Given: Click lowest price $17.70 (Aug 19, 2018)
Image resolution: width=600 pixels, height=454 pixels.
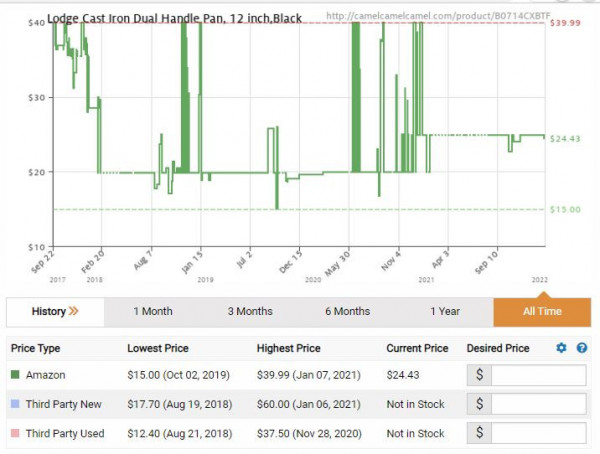Looking at the screenshot, I should tap(179, 404).
